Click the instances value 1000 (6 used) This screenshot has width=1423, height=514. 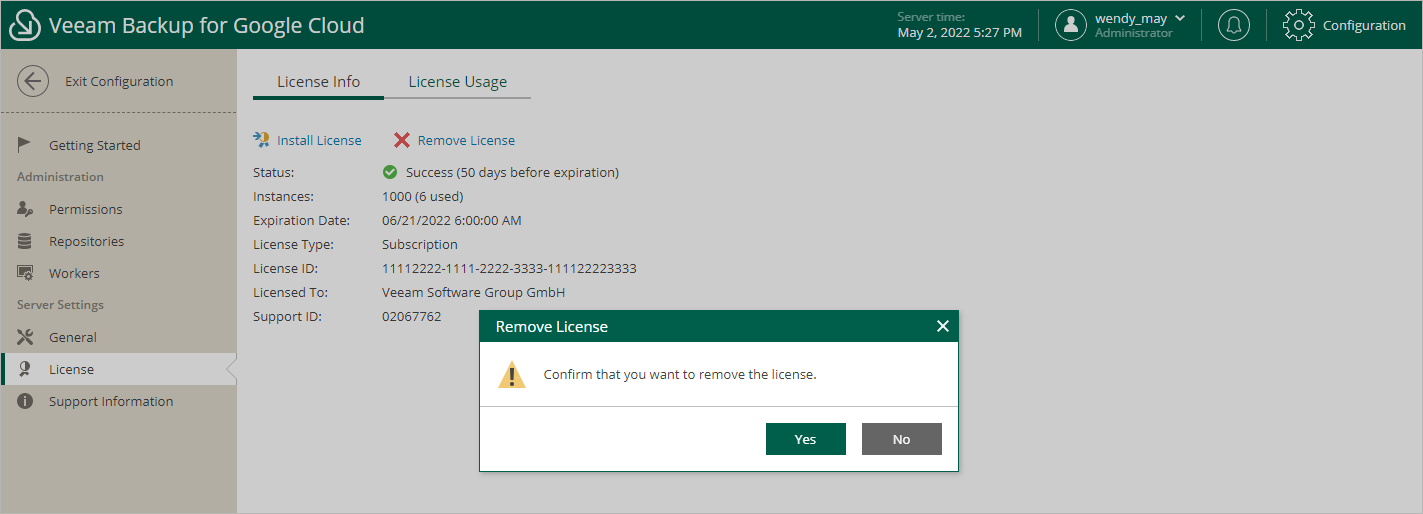coord(422,196)
